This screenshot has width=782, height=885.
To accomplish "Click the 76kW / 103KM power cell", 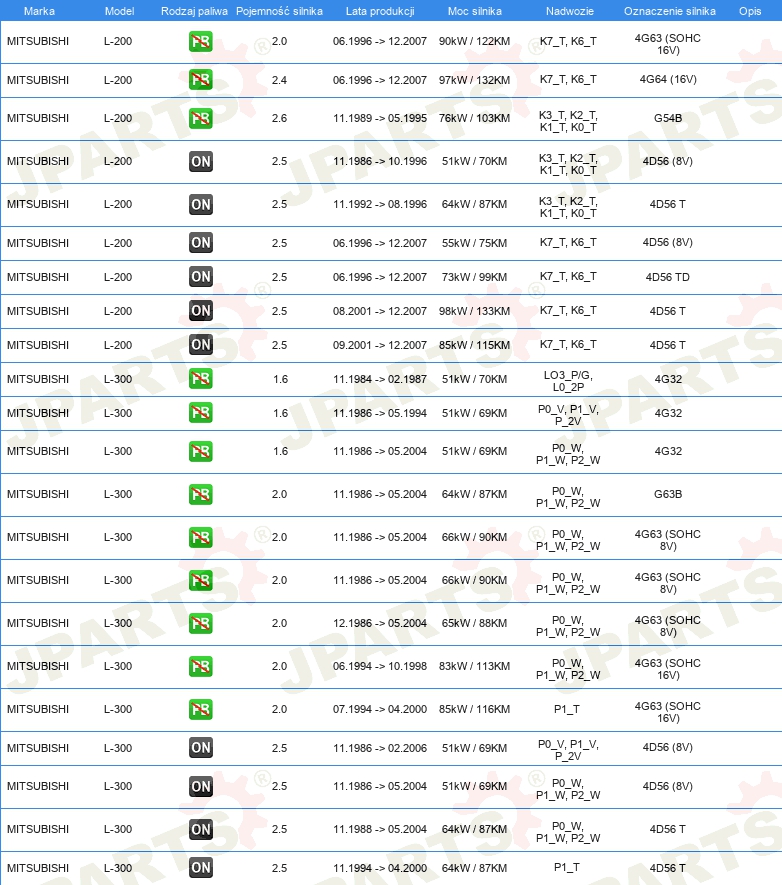I will coord(475,118).
